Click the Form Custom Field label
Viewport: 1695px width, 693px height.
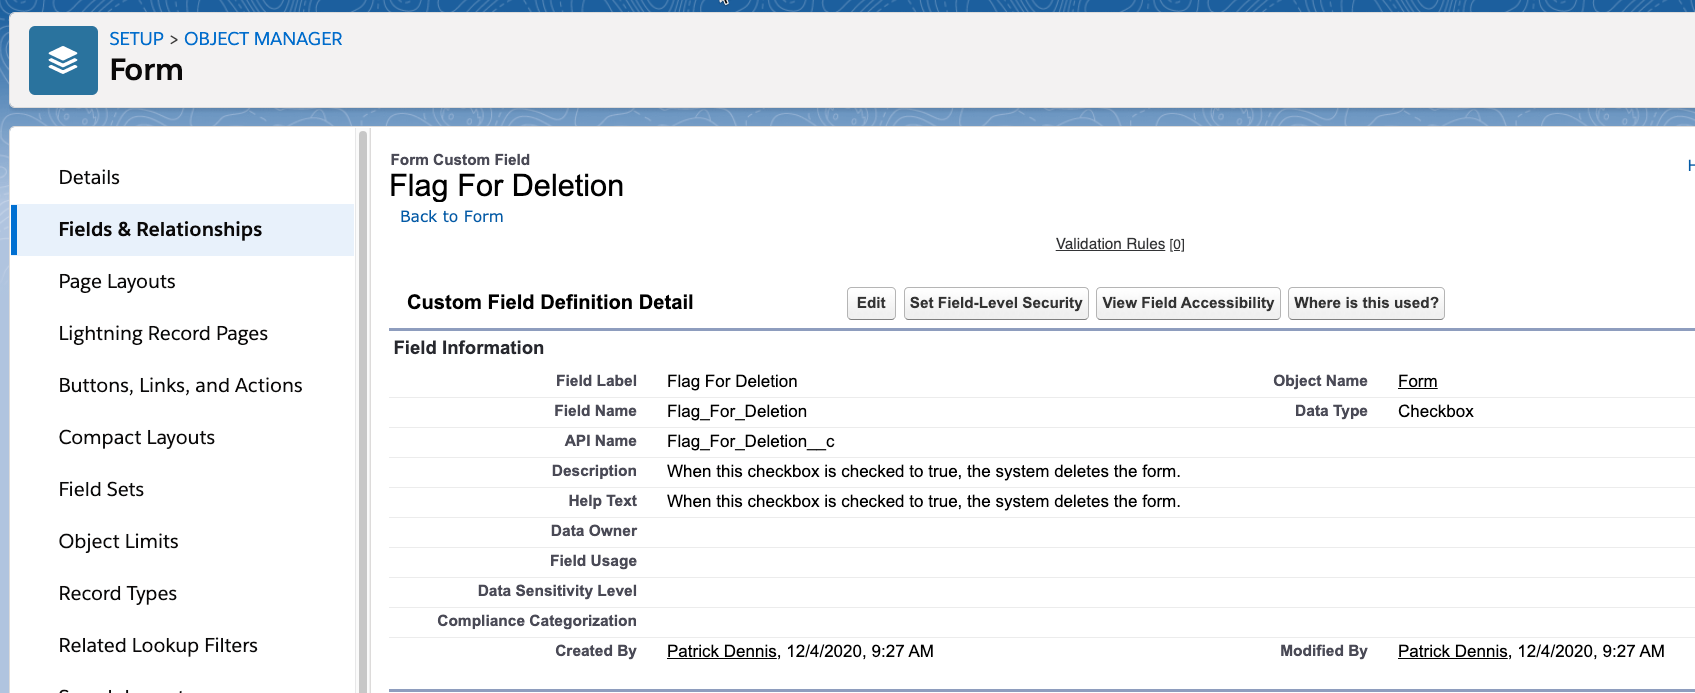click(460, 160)
